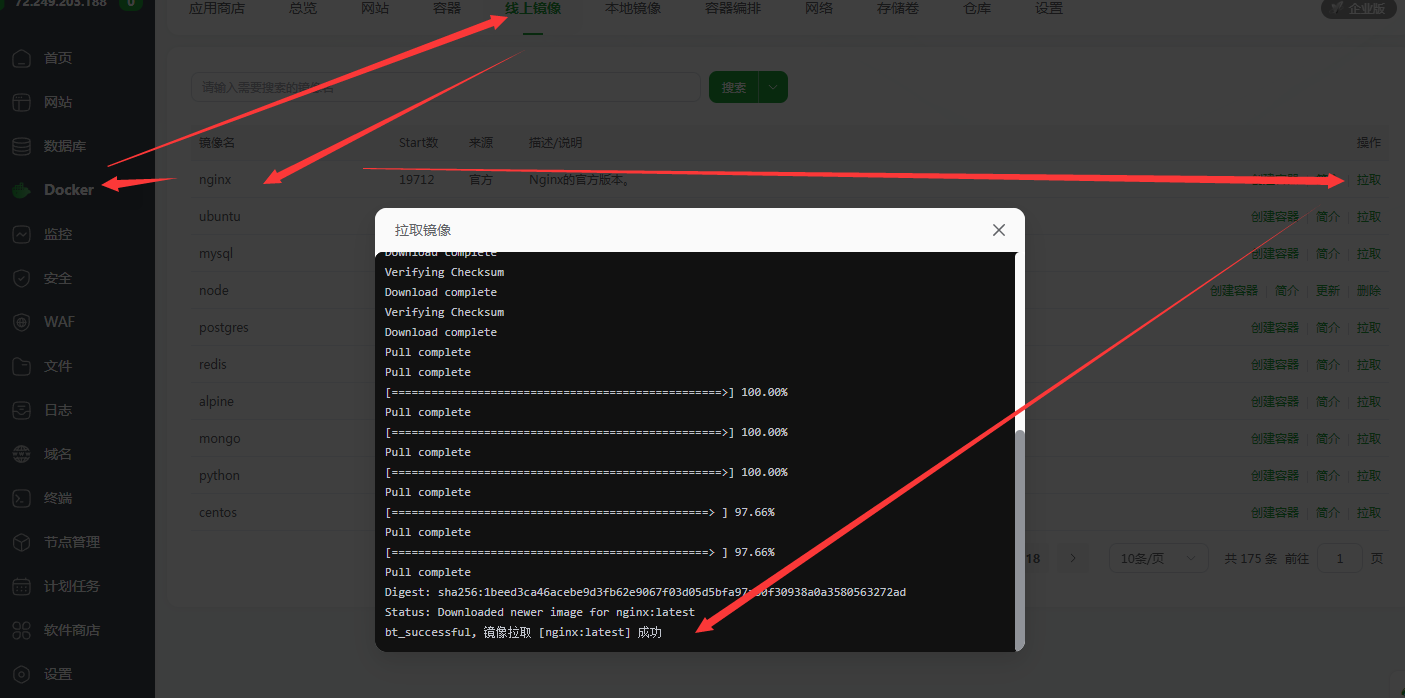Open the WAF firewall icon

point(22,322)
